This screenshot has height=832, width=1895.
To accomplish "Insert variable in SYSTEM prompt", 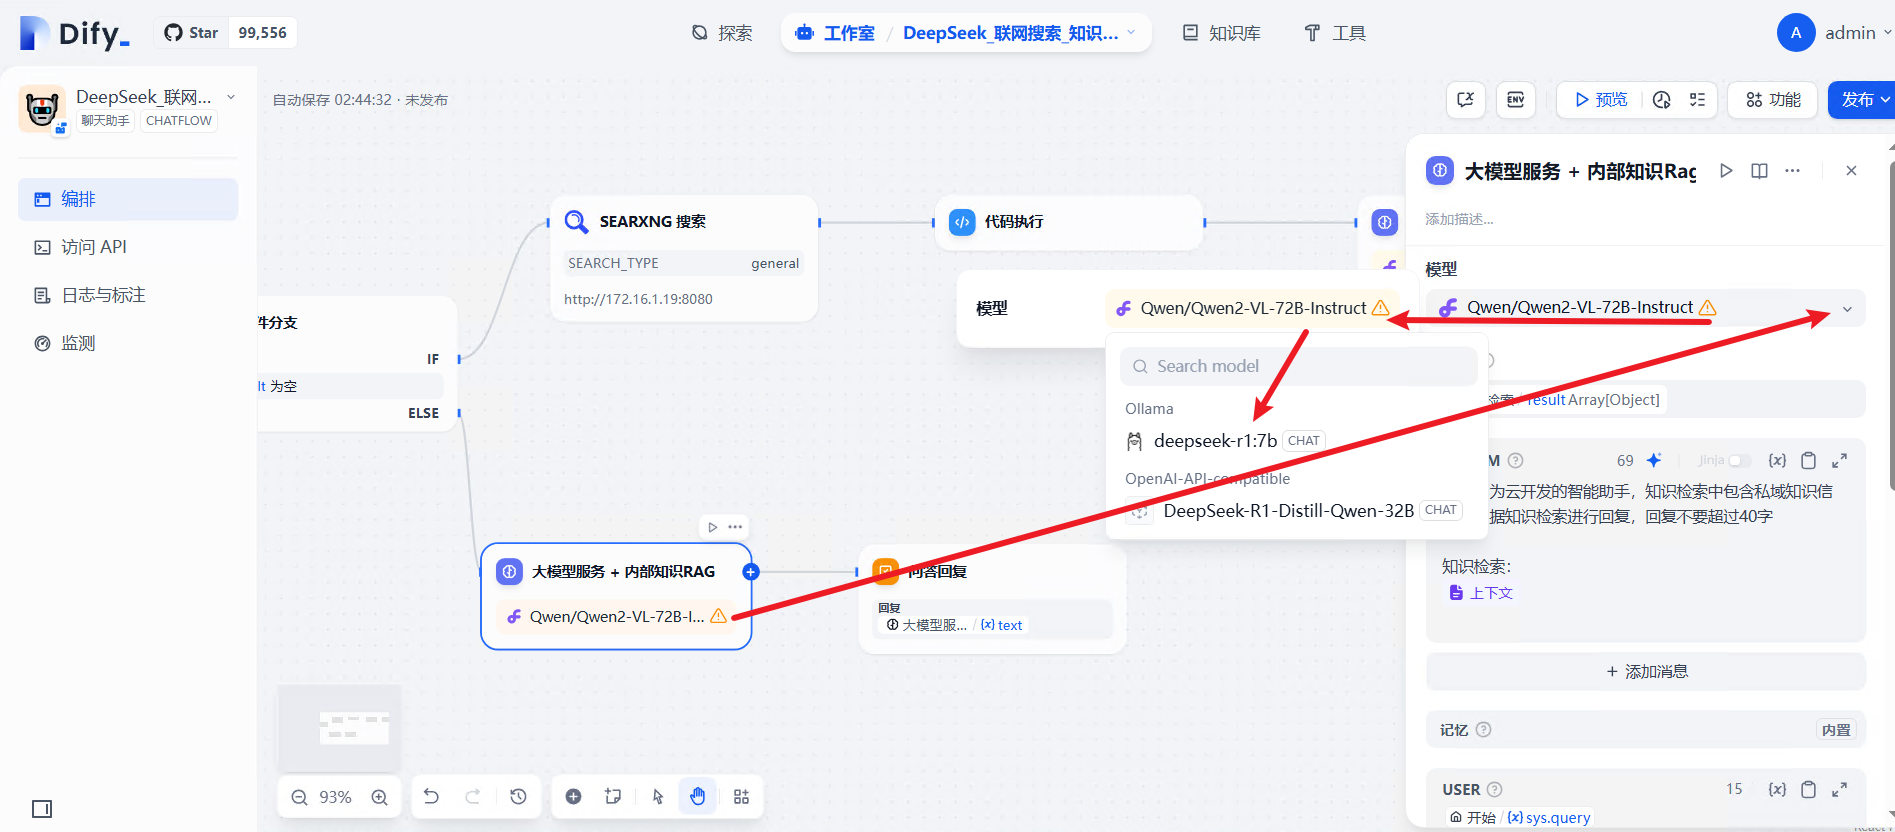I will coord(1777,460).
